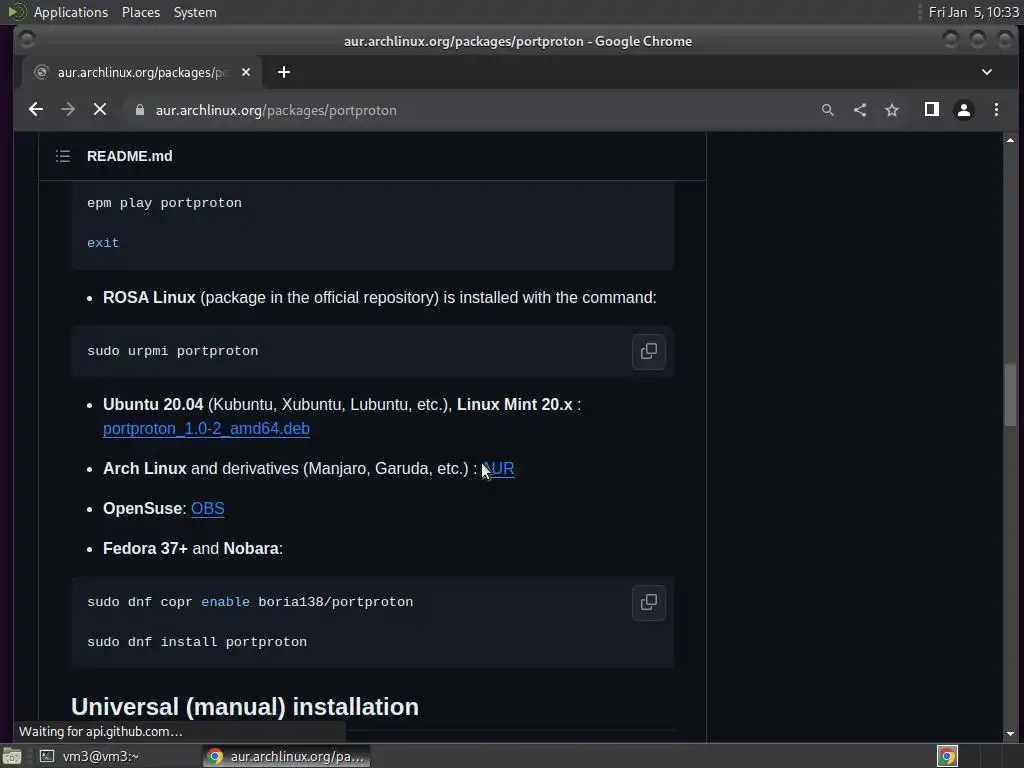Image resolution: width=1024 pixels, height=768 pixels.
Task: Click the clock showing Fri Jan 5
Action: [x=973, y=12]
